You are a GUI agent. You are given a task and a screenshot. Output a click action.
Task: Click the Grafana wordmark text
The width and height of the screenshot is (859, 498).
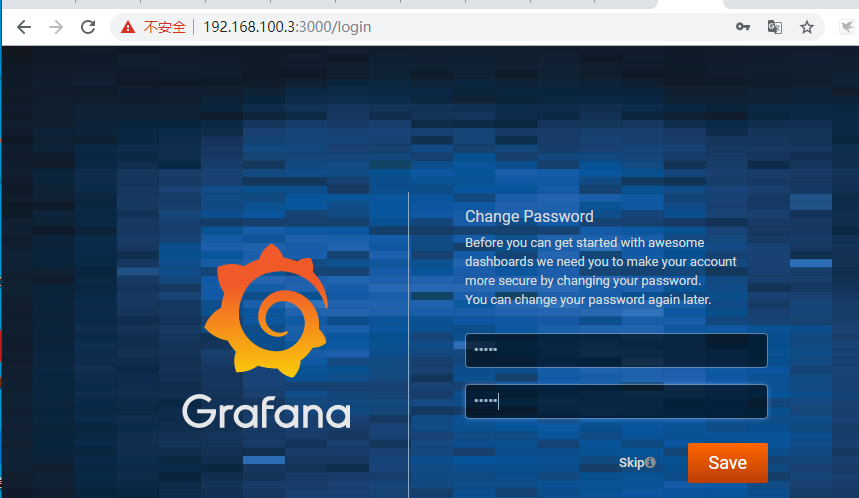[x=266, y=411]
